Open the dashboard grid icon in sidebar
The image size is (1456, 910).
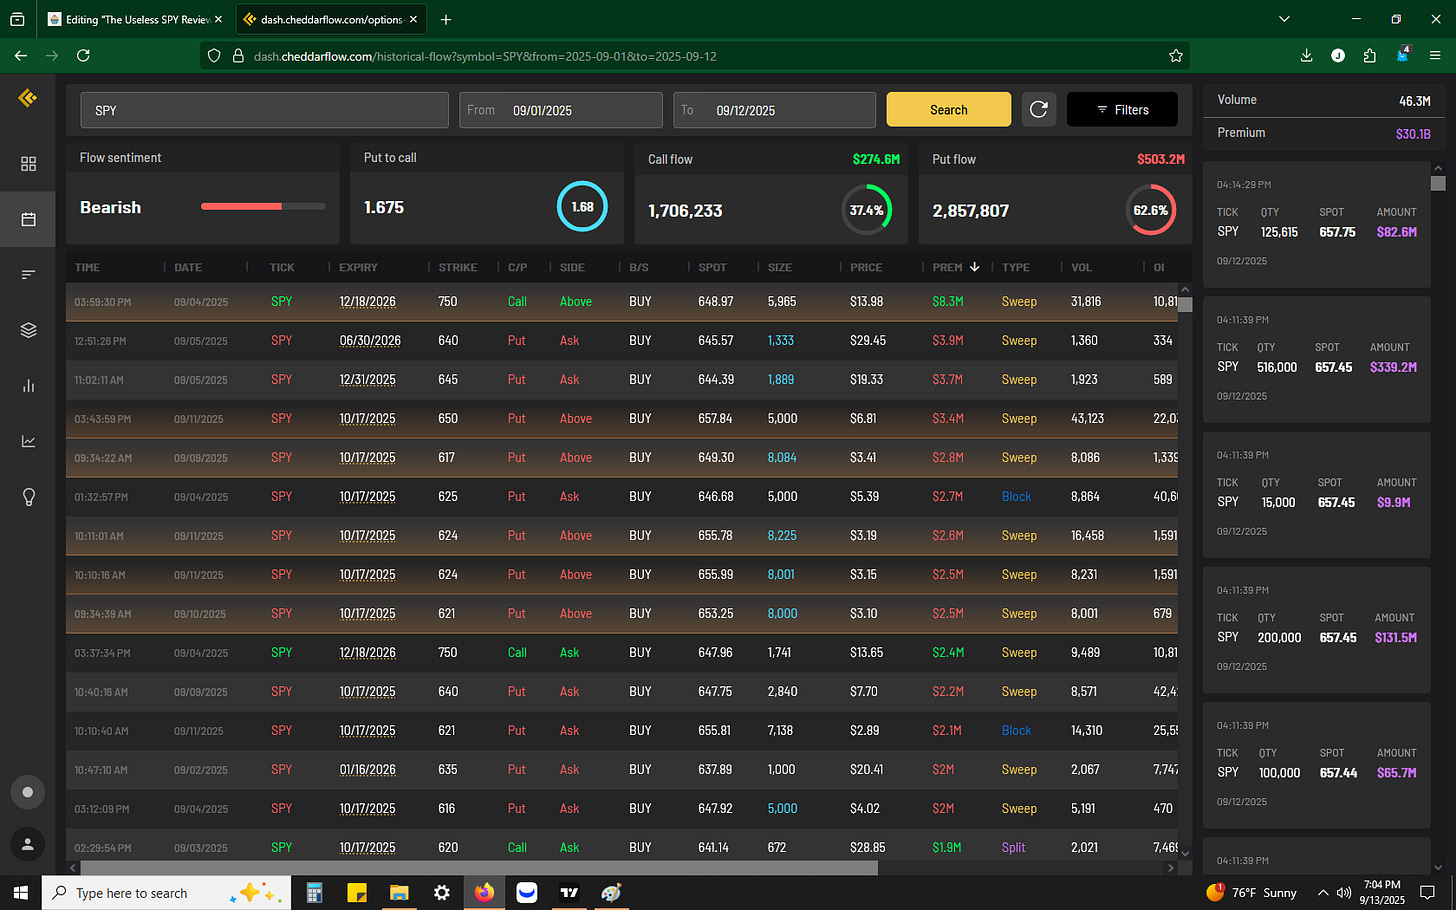[x=28, y=163]
